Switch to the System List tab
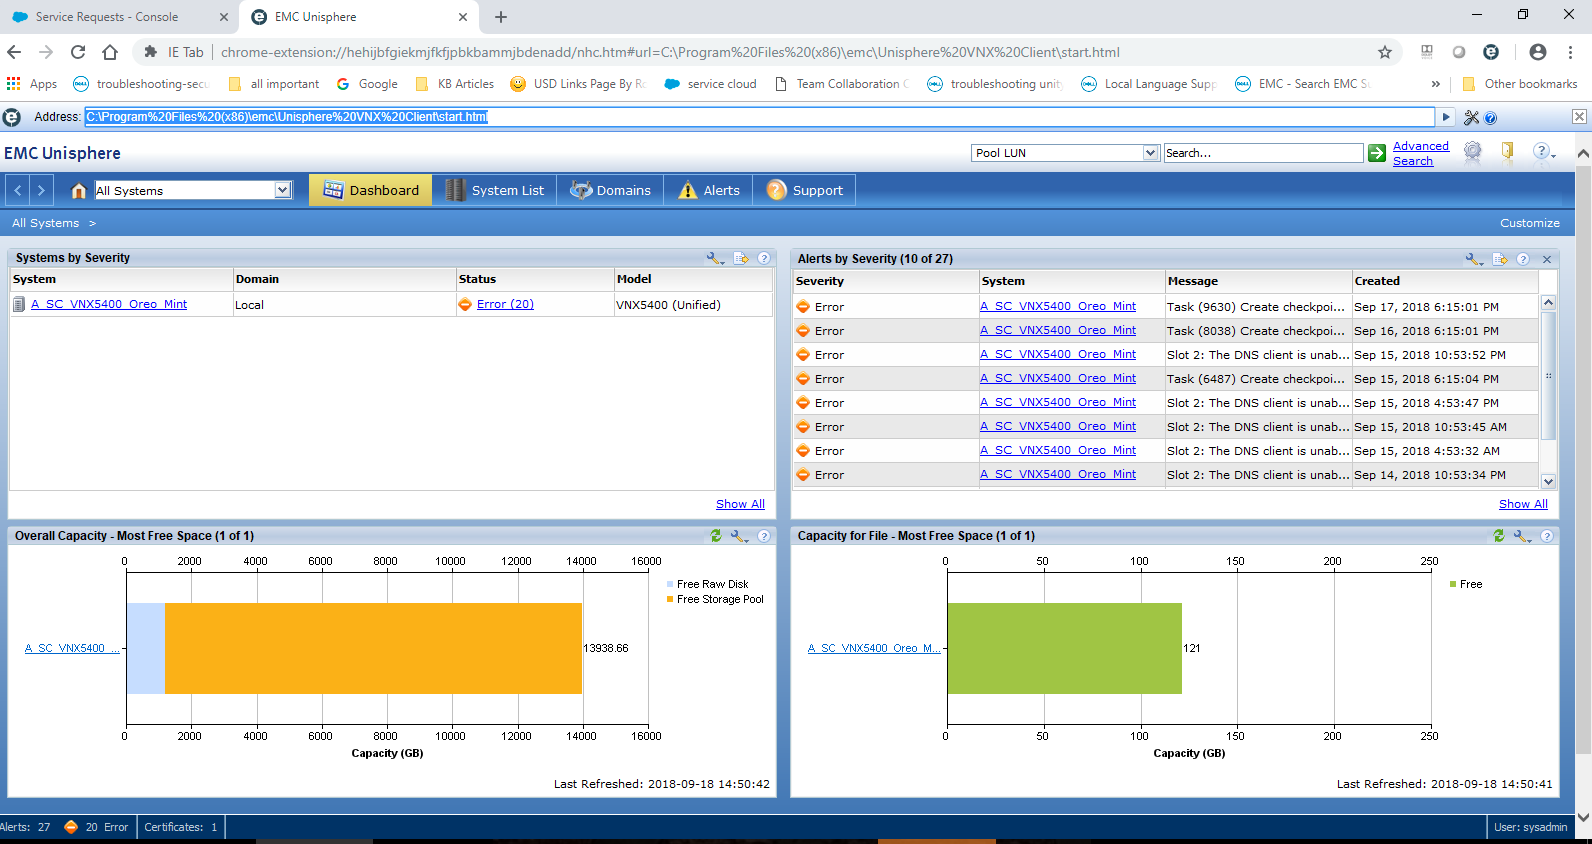1592x844 pixels. (x=495, y=190)
